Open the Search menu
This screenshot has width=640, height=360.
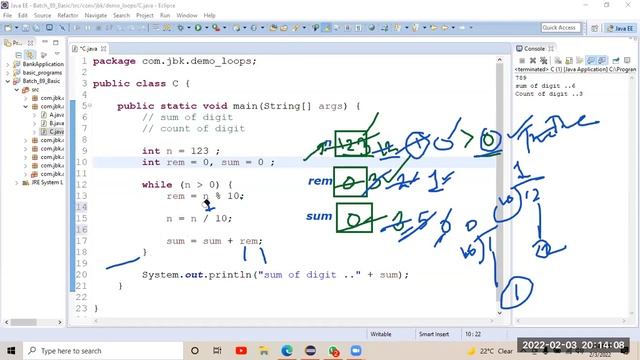(122, 15)
